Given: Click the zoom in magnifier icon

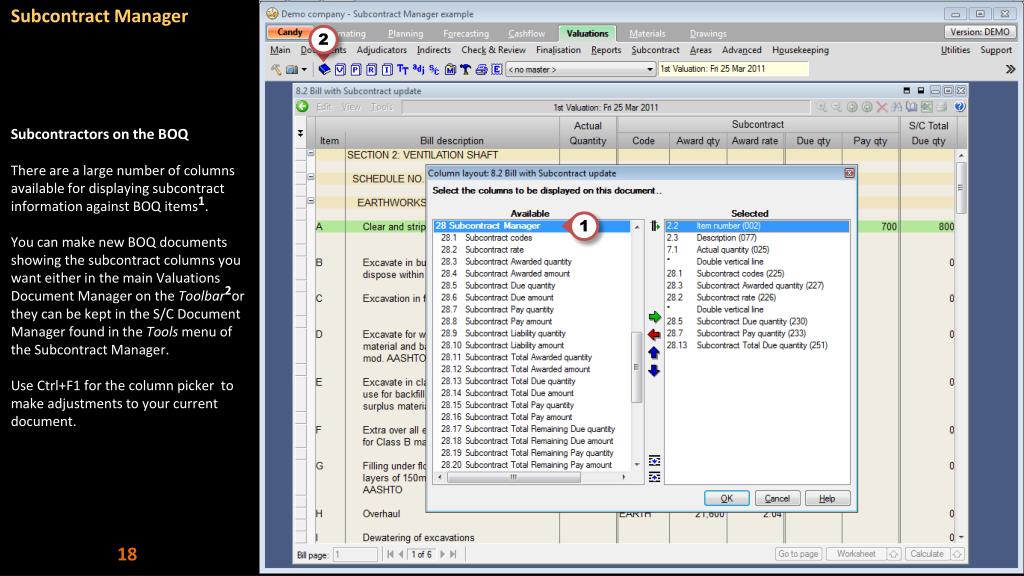Looking at the screenshot, I should click(822, 106).
